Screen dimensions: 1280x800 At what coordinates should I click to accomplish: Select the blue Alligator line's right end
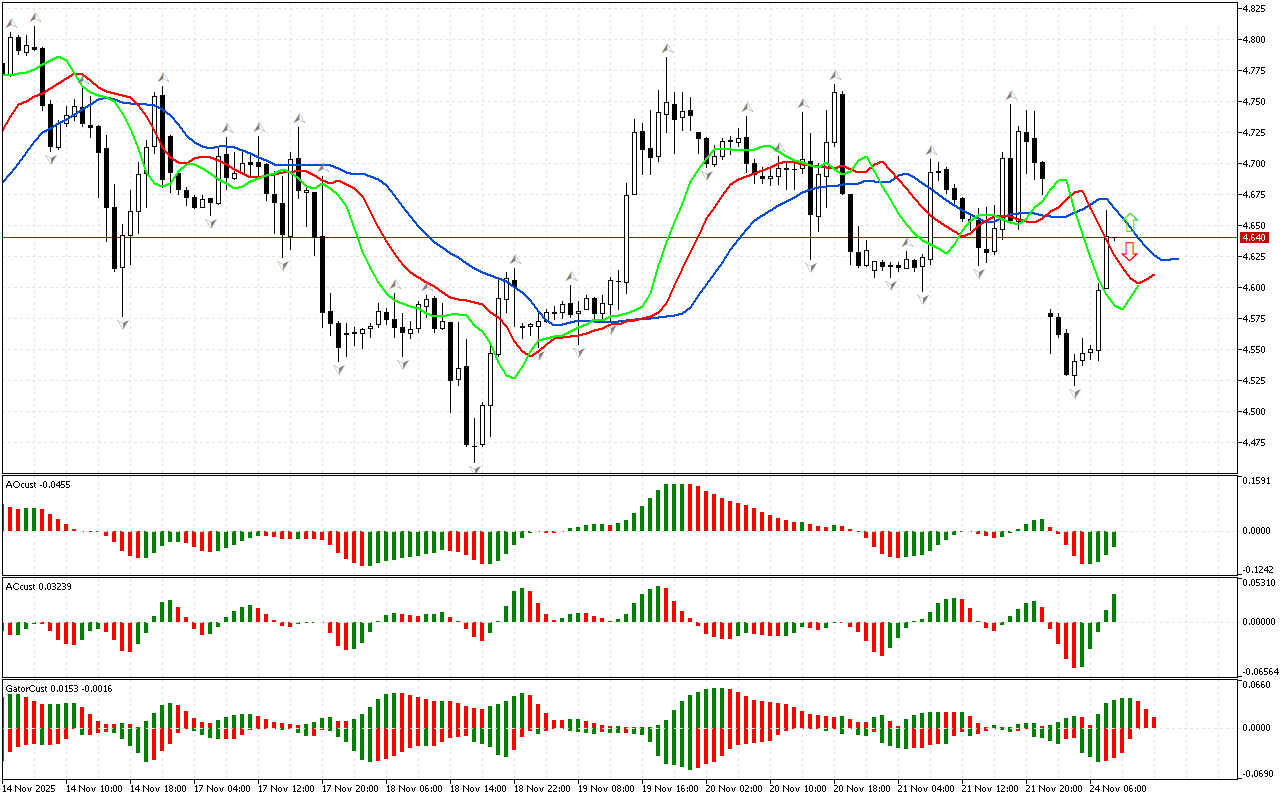point(1176,259)
